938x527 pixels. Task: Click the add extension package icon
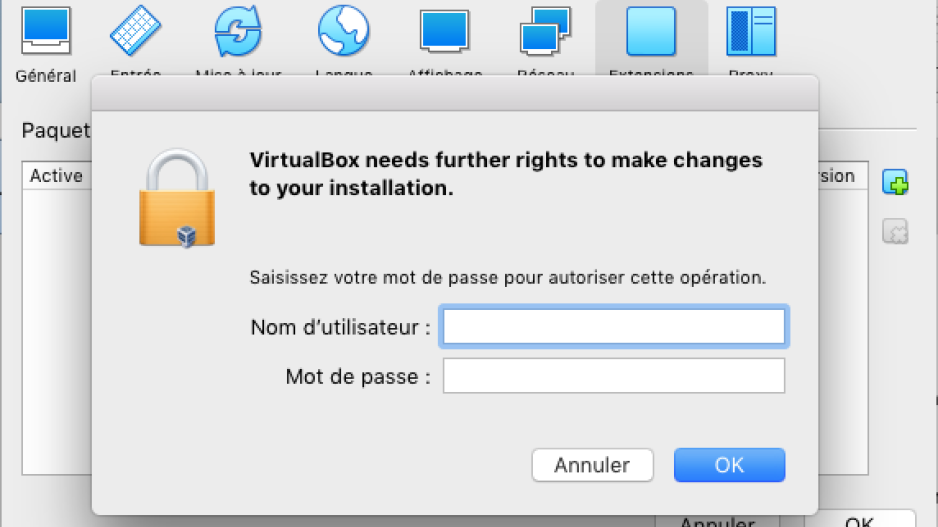[896, 182]
